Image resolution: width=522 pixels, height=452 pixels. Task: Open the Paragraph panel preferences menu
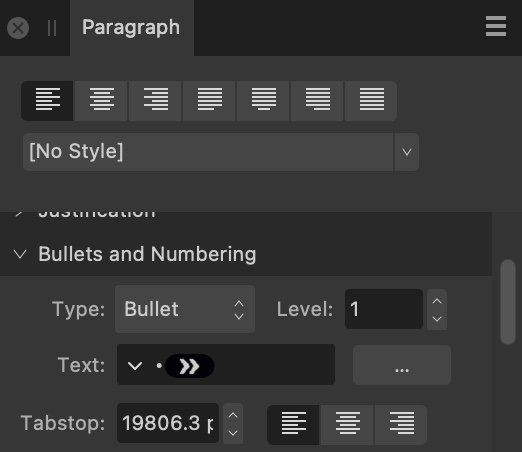tap(496, 26)
